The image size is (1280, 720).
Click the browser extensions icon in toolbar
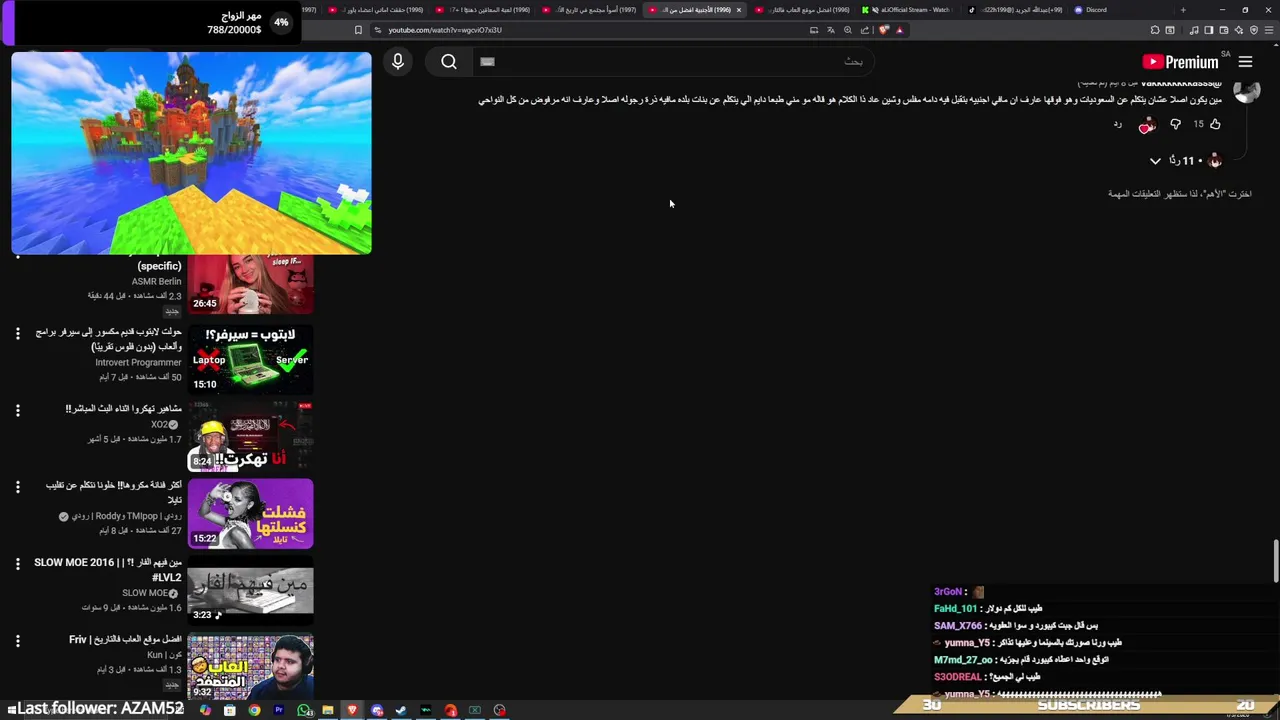click(1155, 30)
